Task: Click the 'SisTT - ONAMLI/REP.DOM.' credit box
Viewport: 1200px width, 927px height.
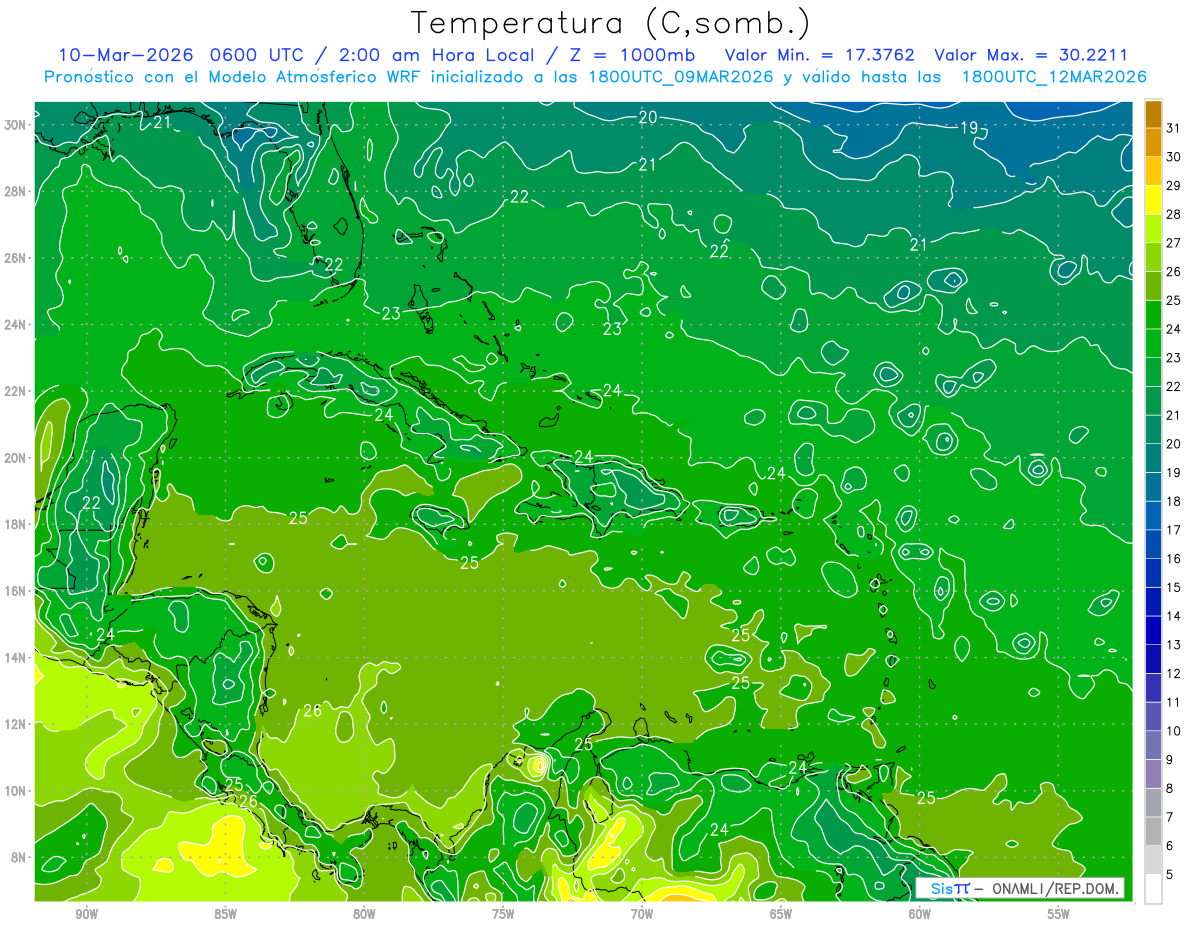Action: (x=1020, y=888)
